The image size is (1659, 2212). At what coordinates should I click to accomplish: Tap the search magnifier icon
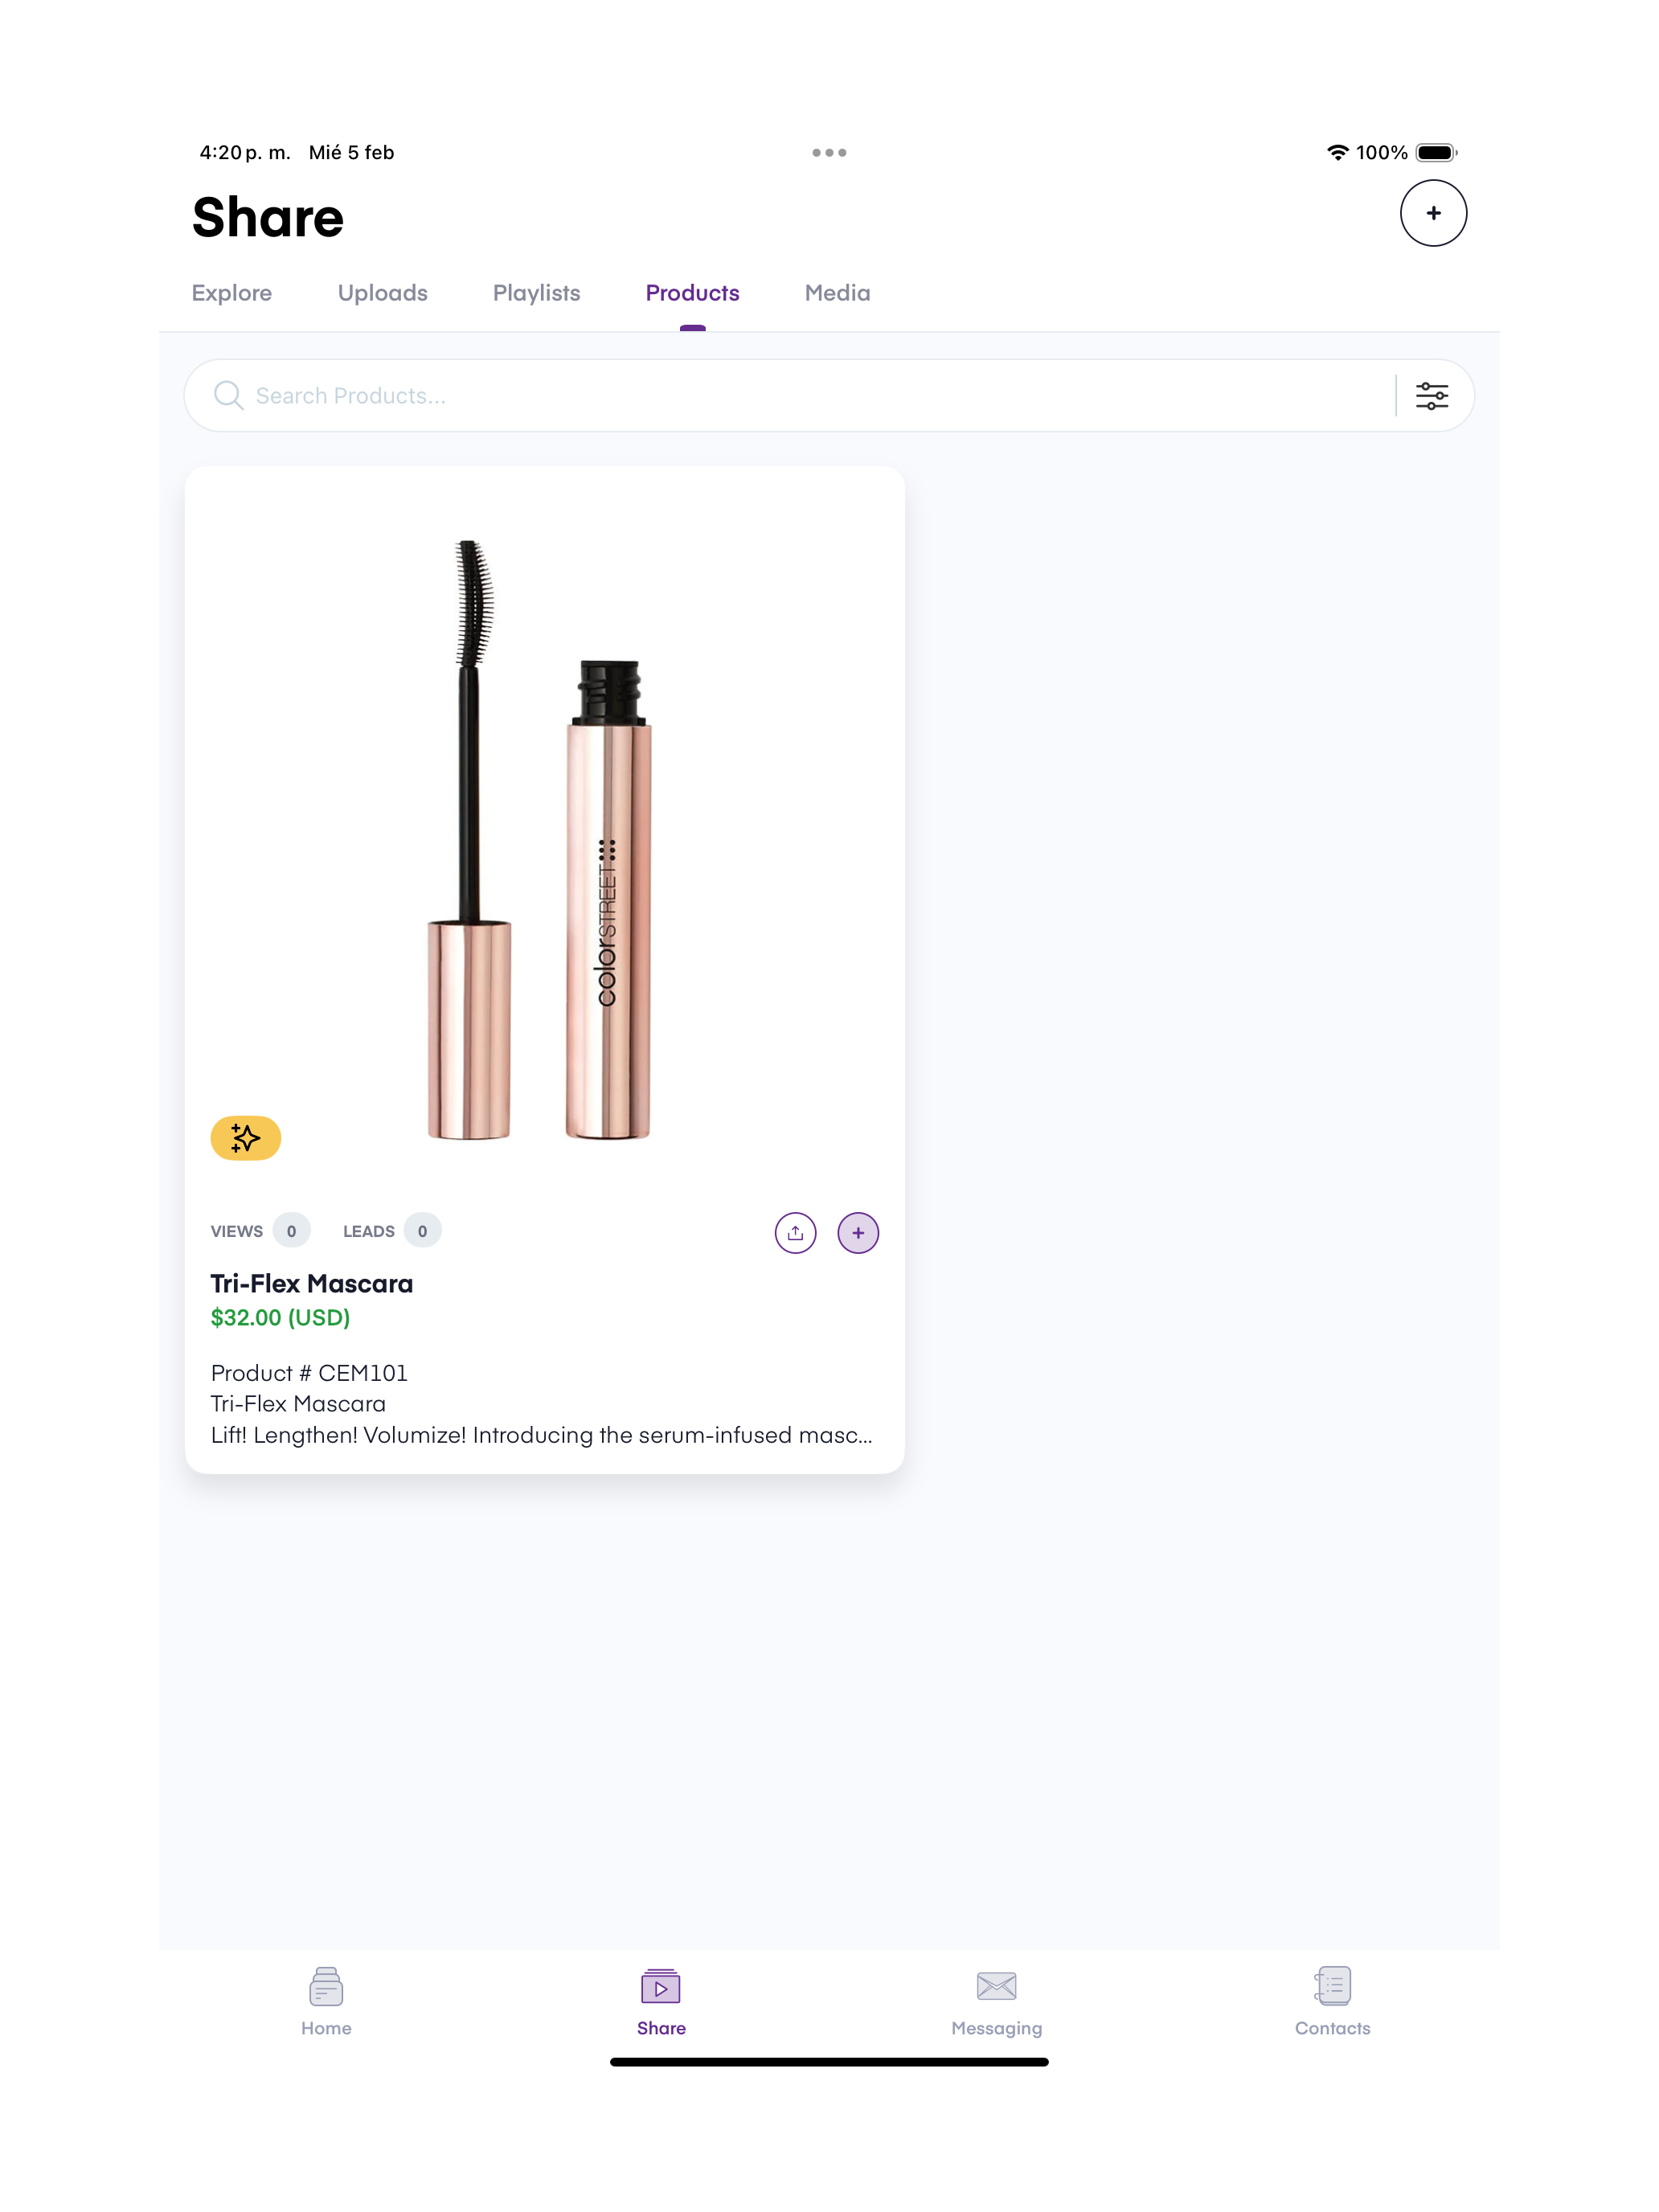pos(228,396)
